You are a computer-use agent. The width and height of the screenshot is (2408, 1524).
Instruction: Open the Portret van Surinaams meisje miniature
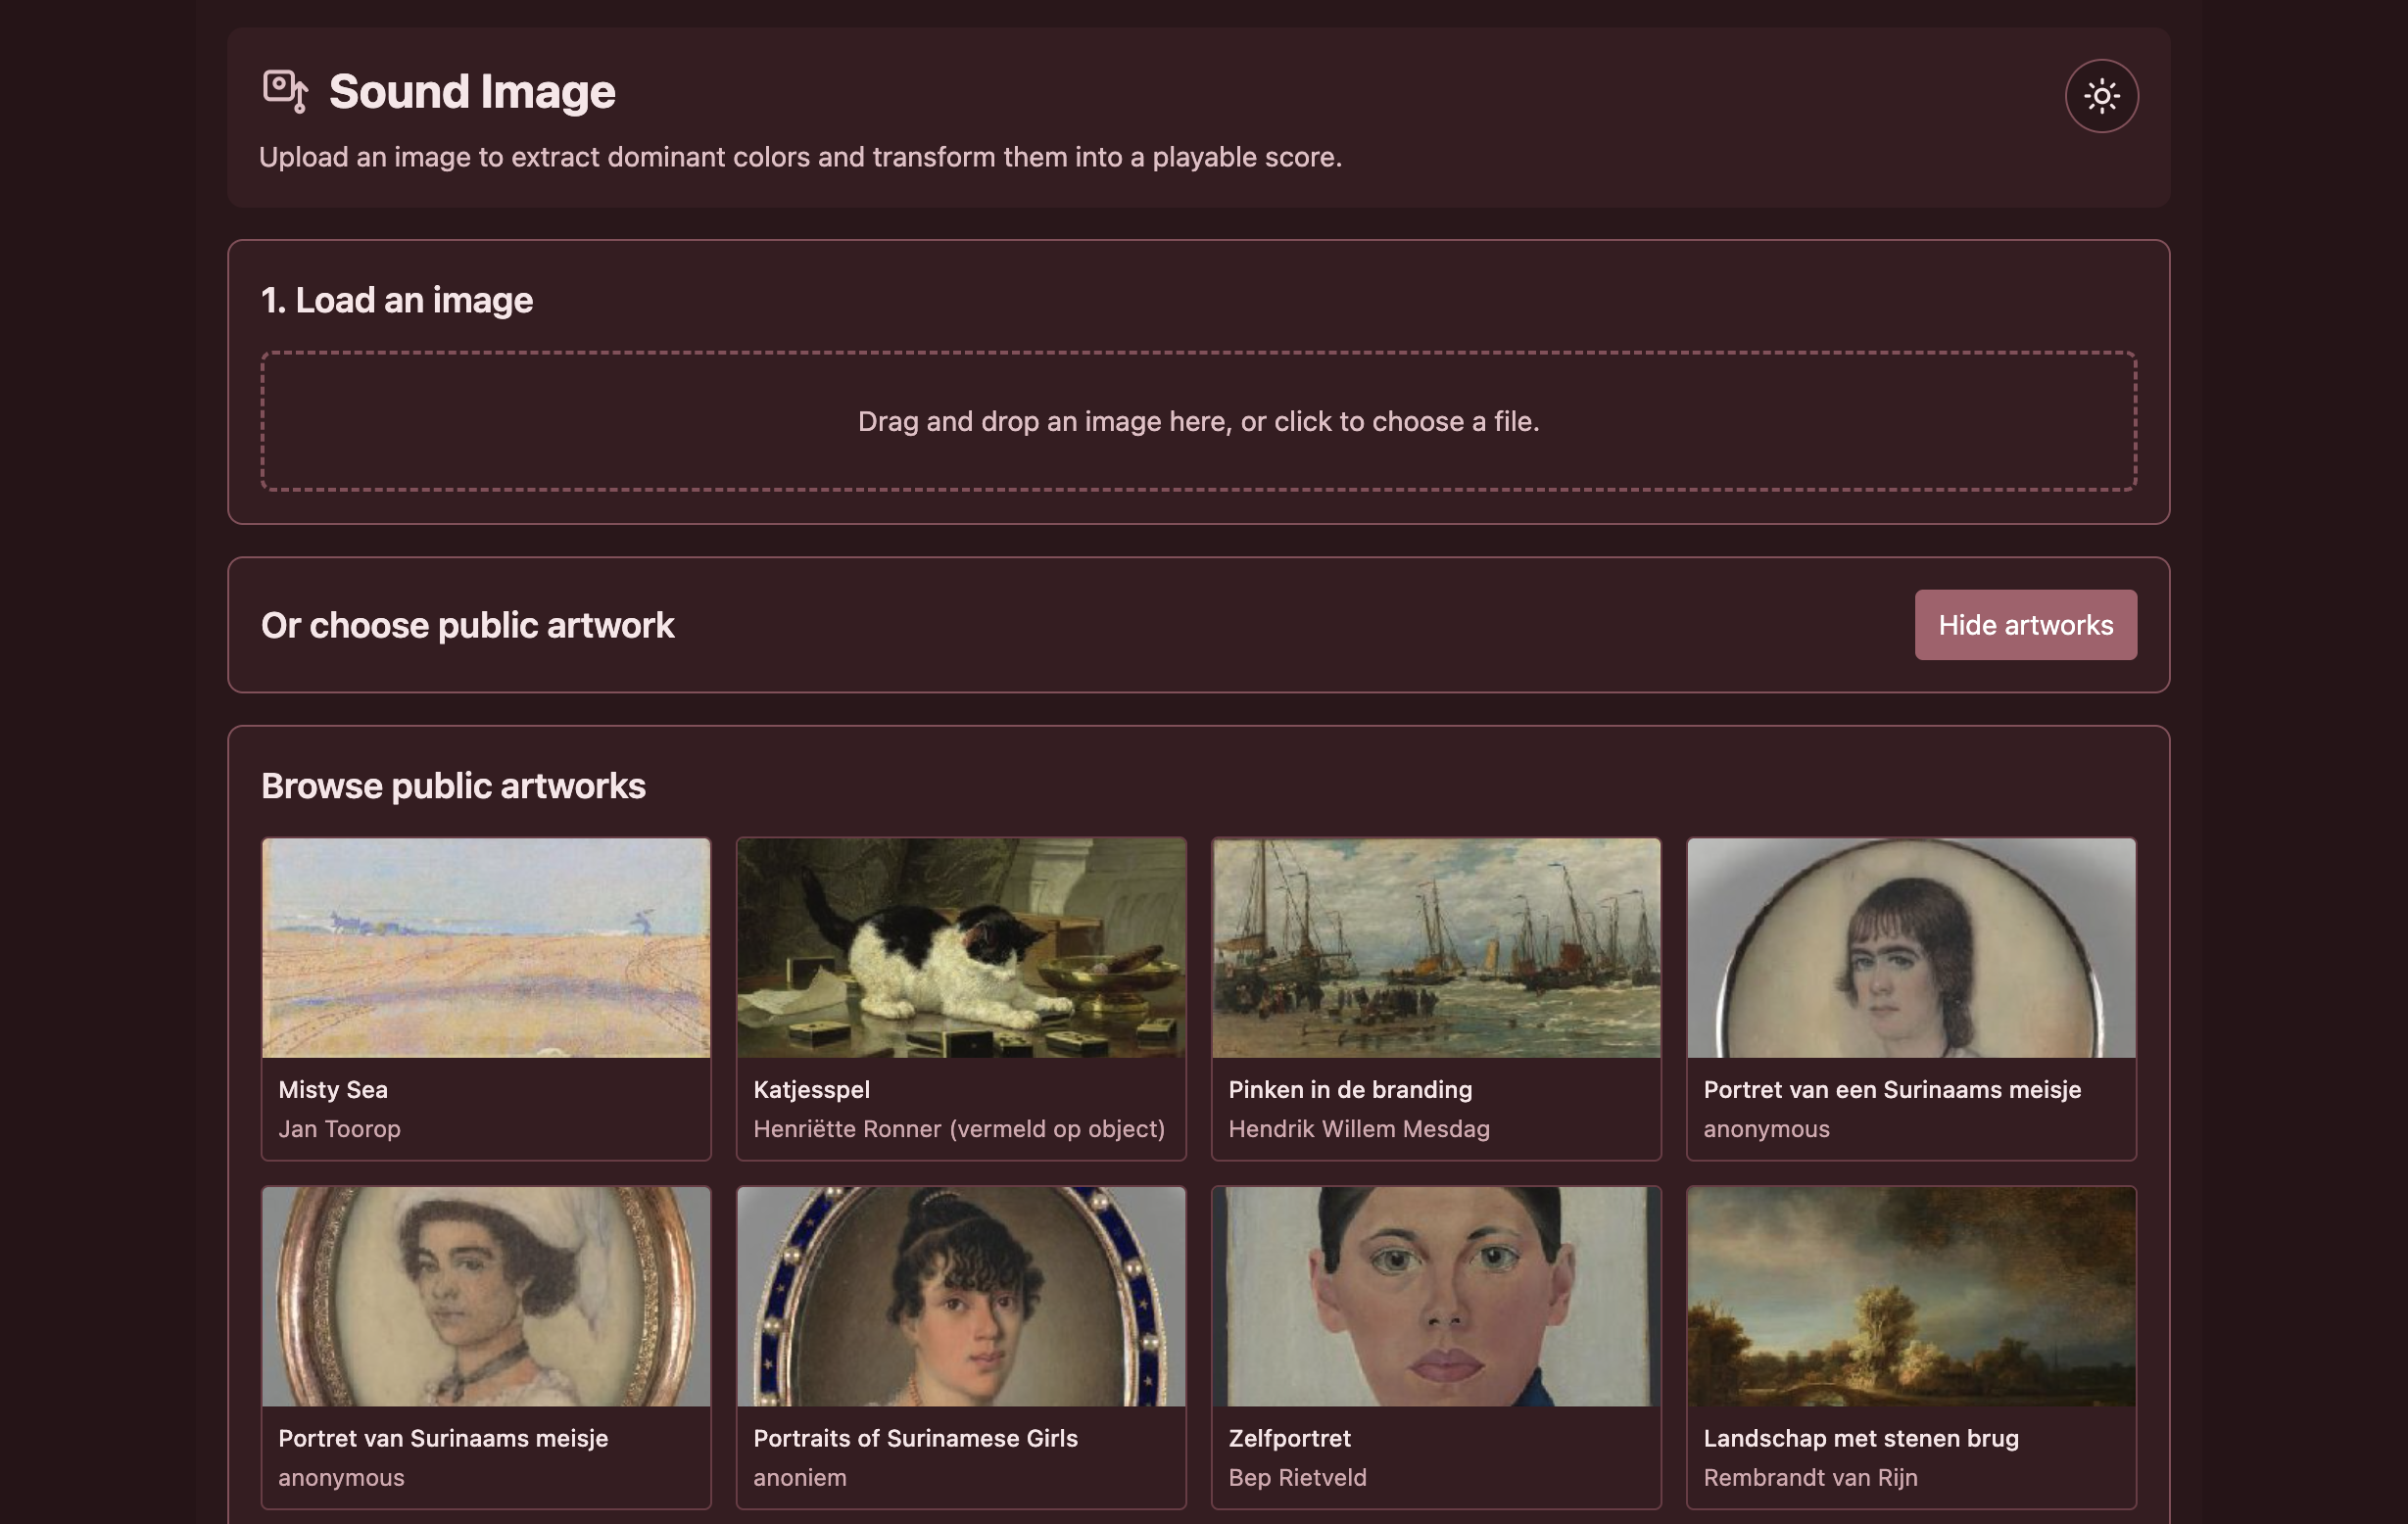click(486, 1295)
